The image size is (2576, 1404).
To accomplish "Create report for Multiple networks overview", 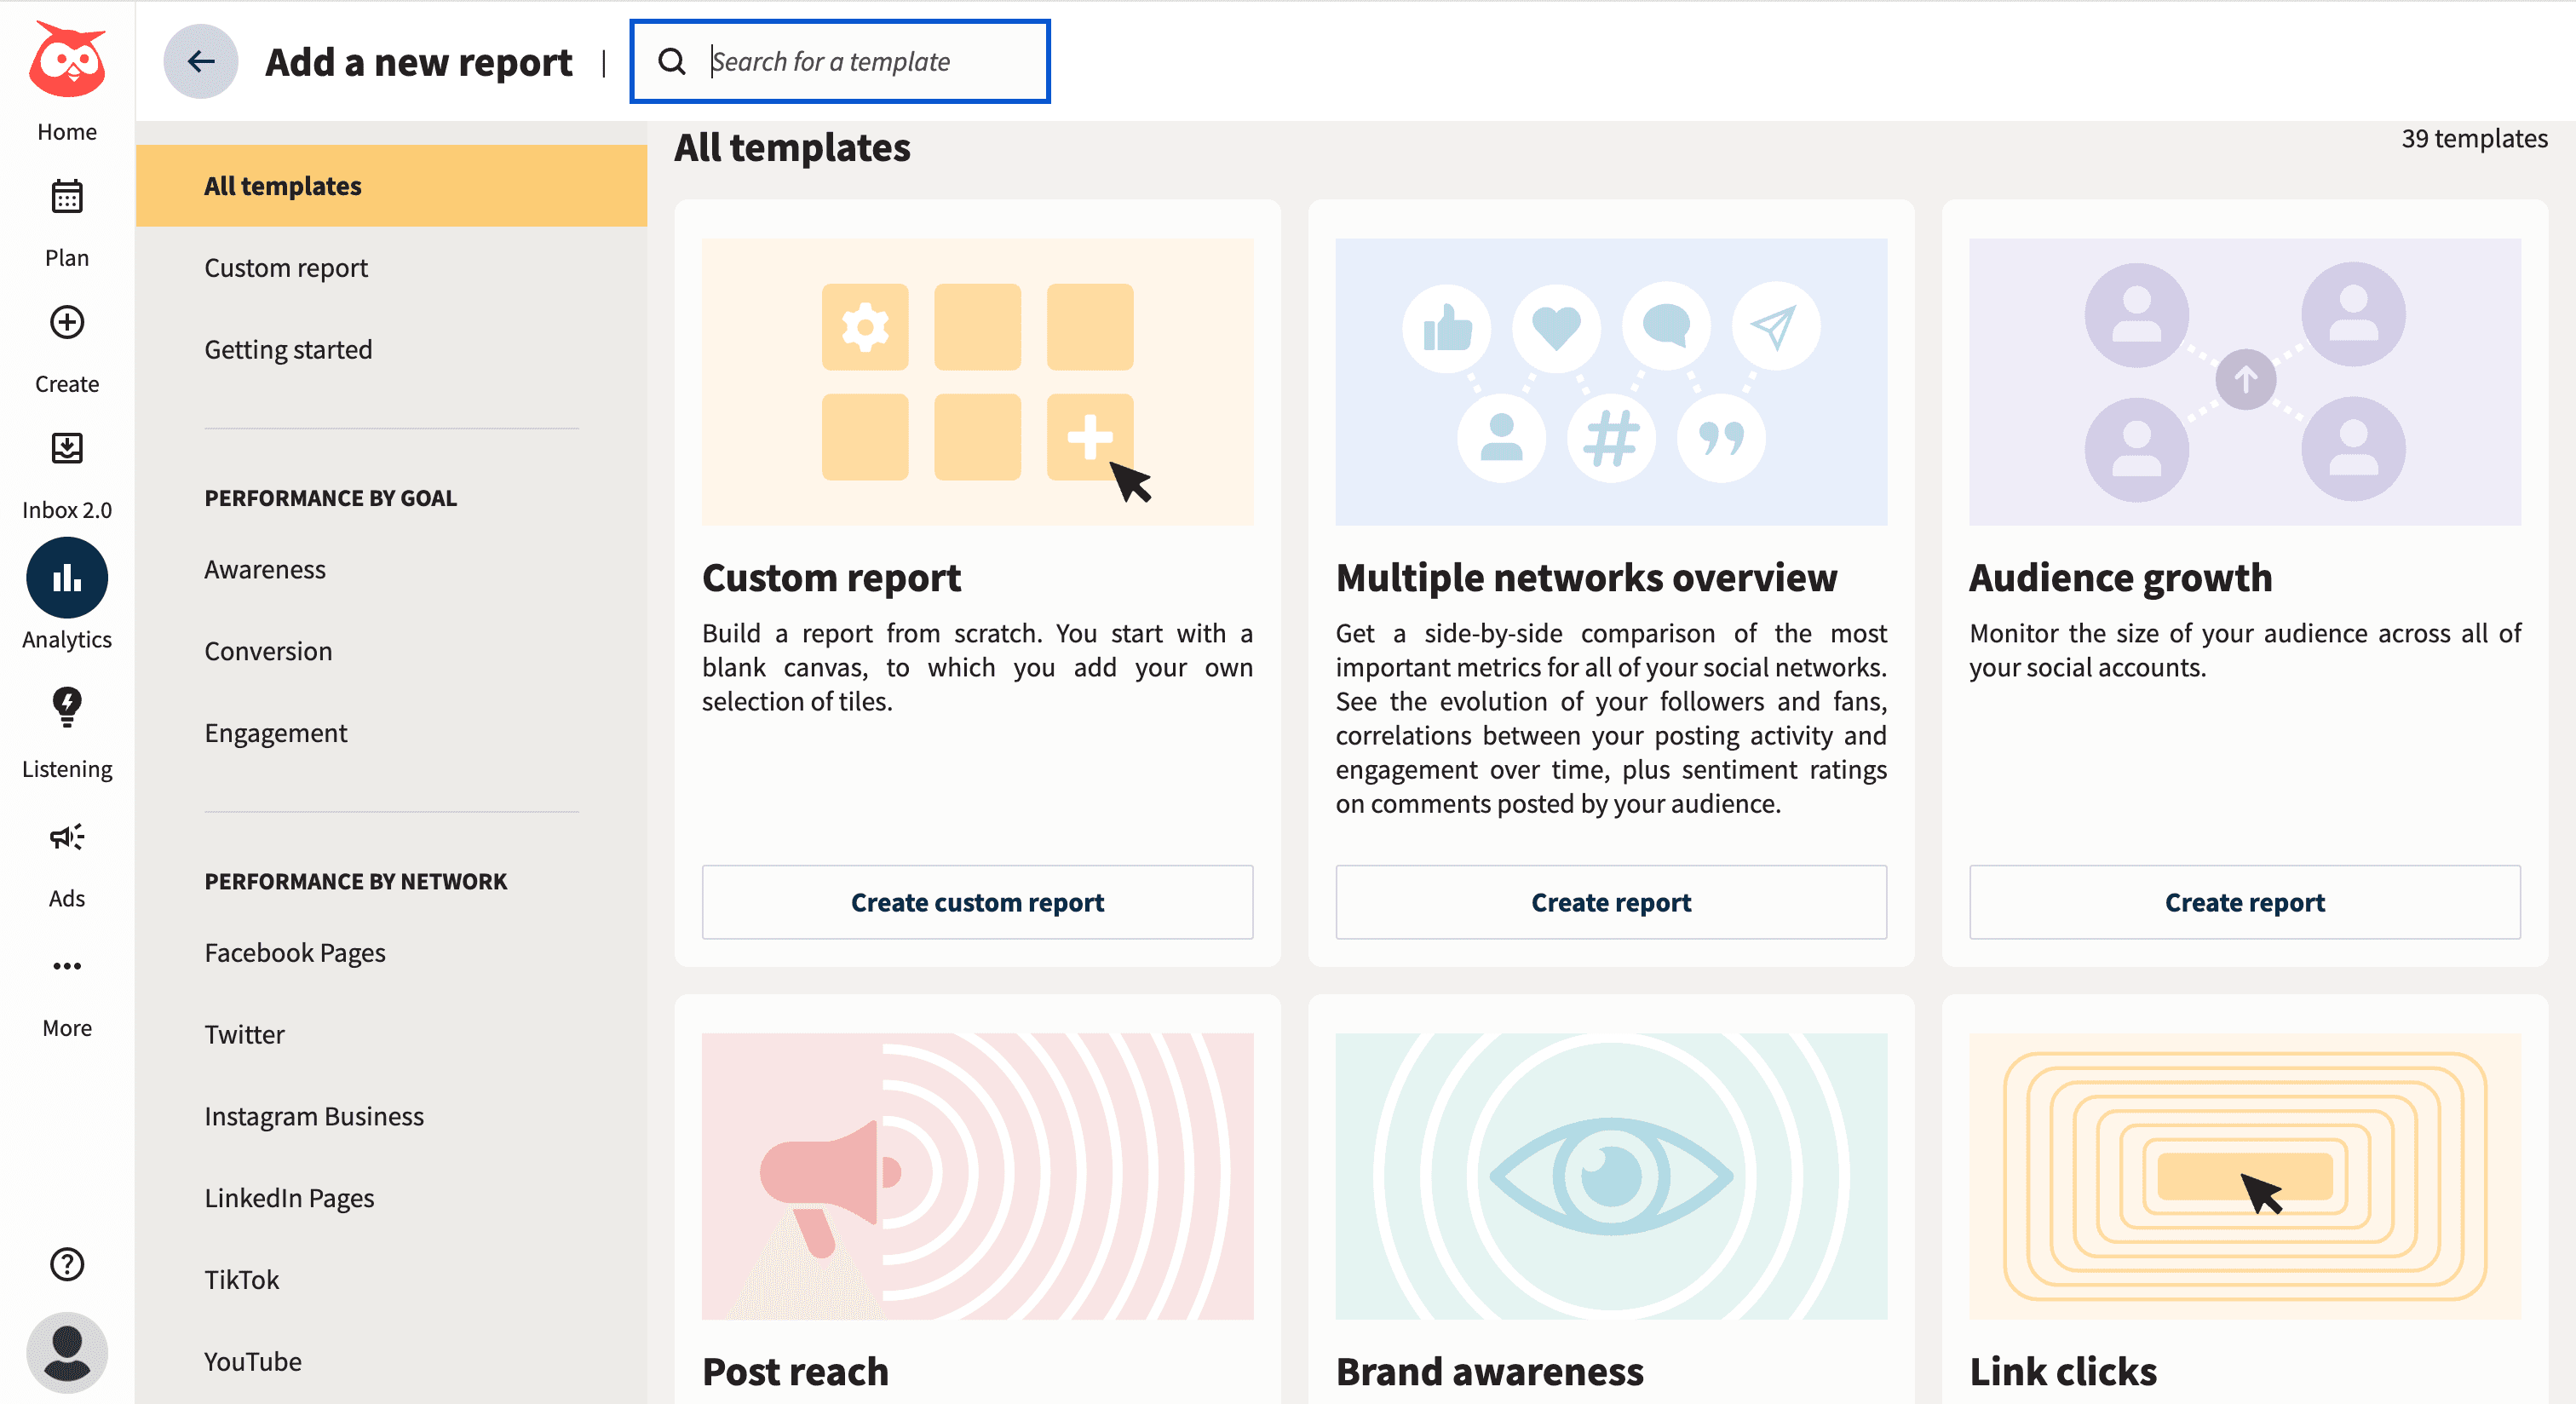I will 1611,902.
